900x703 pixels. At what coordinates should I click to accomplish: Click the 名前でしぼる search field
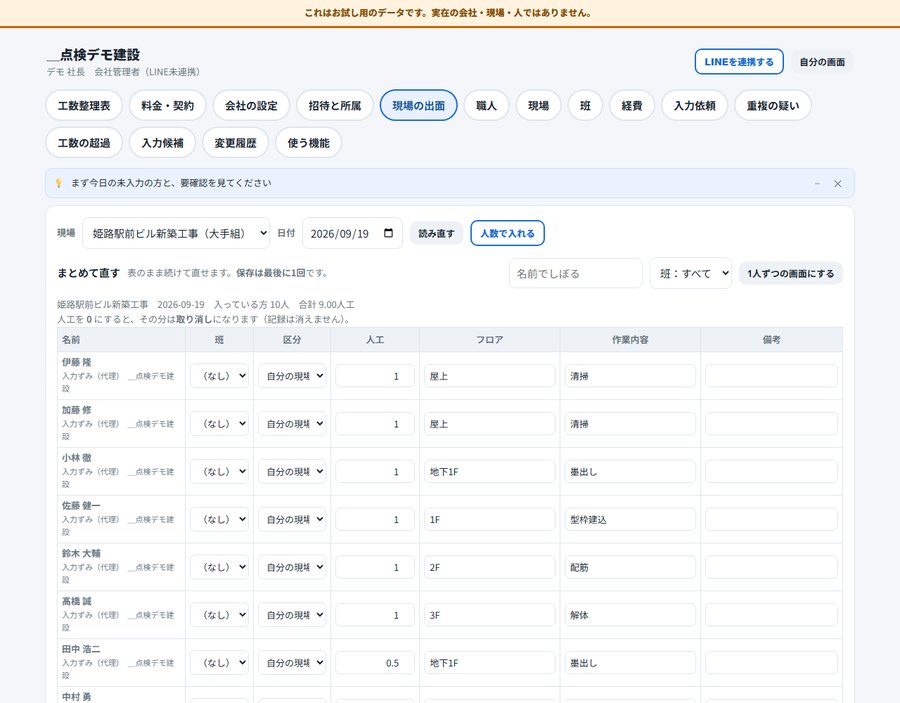coord(576,274)
